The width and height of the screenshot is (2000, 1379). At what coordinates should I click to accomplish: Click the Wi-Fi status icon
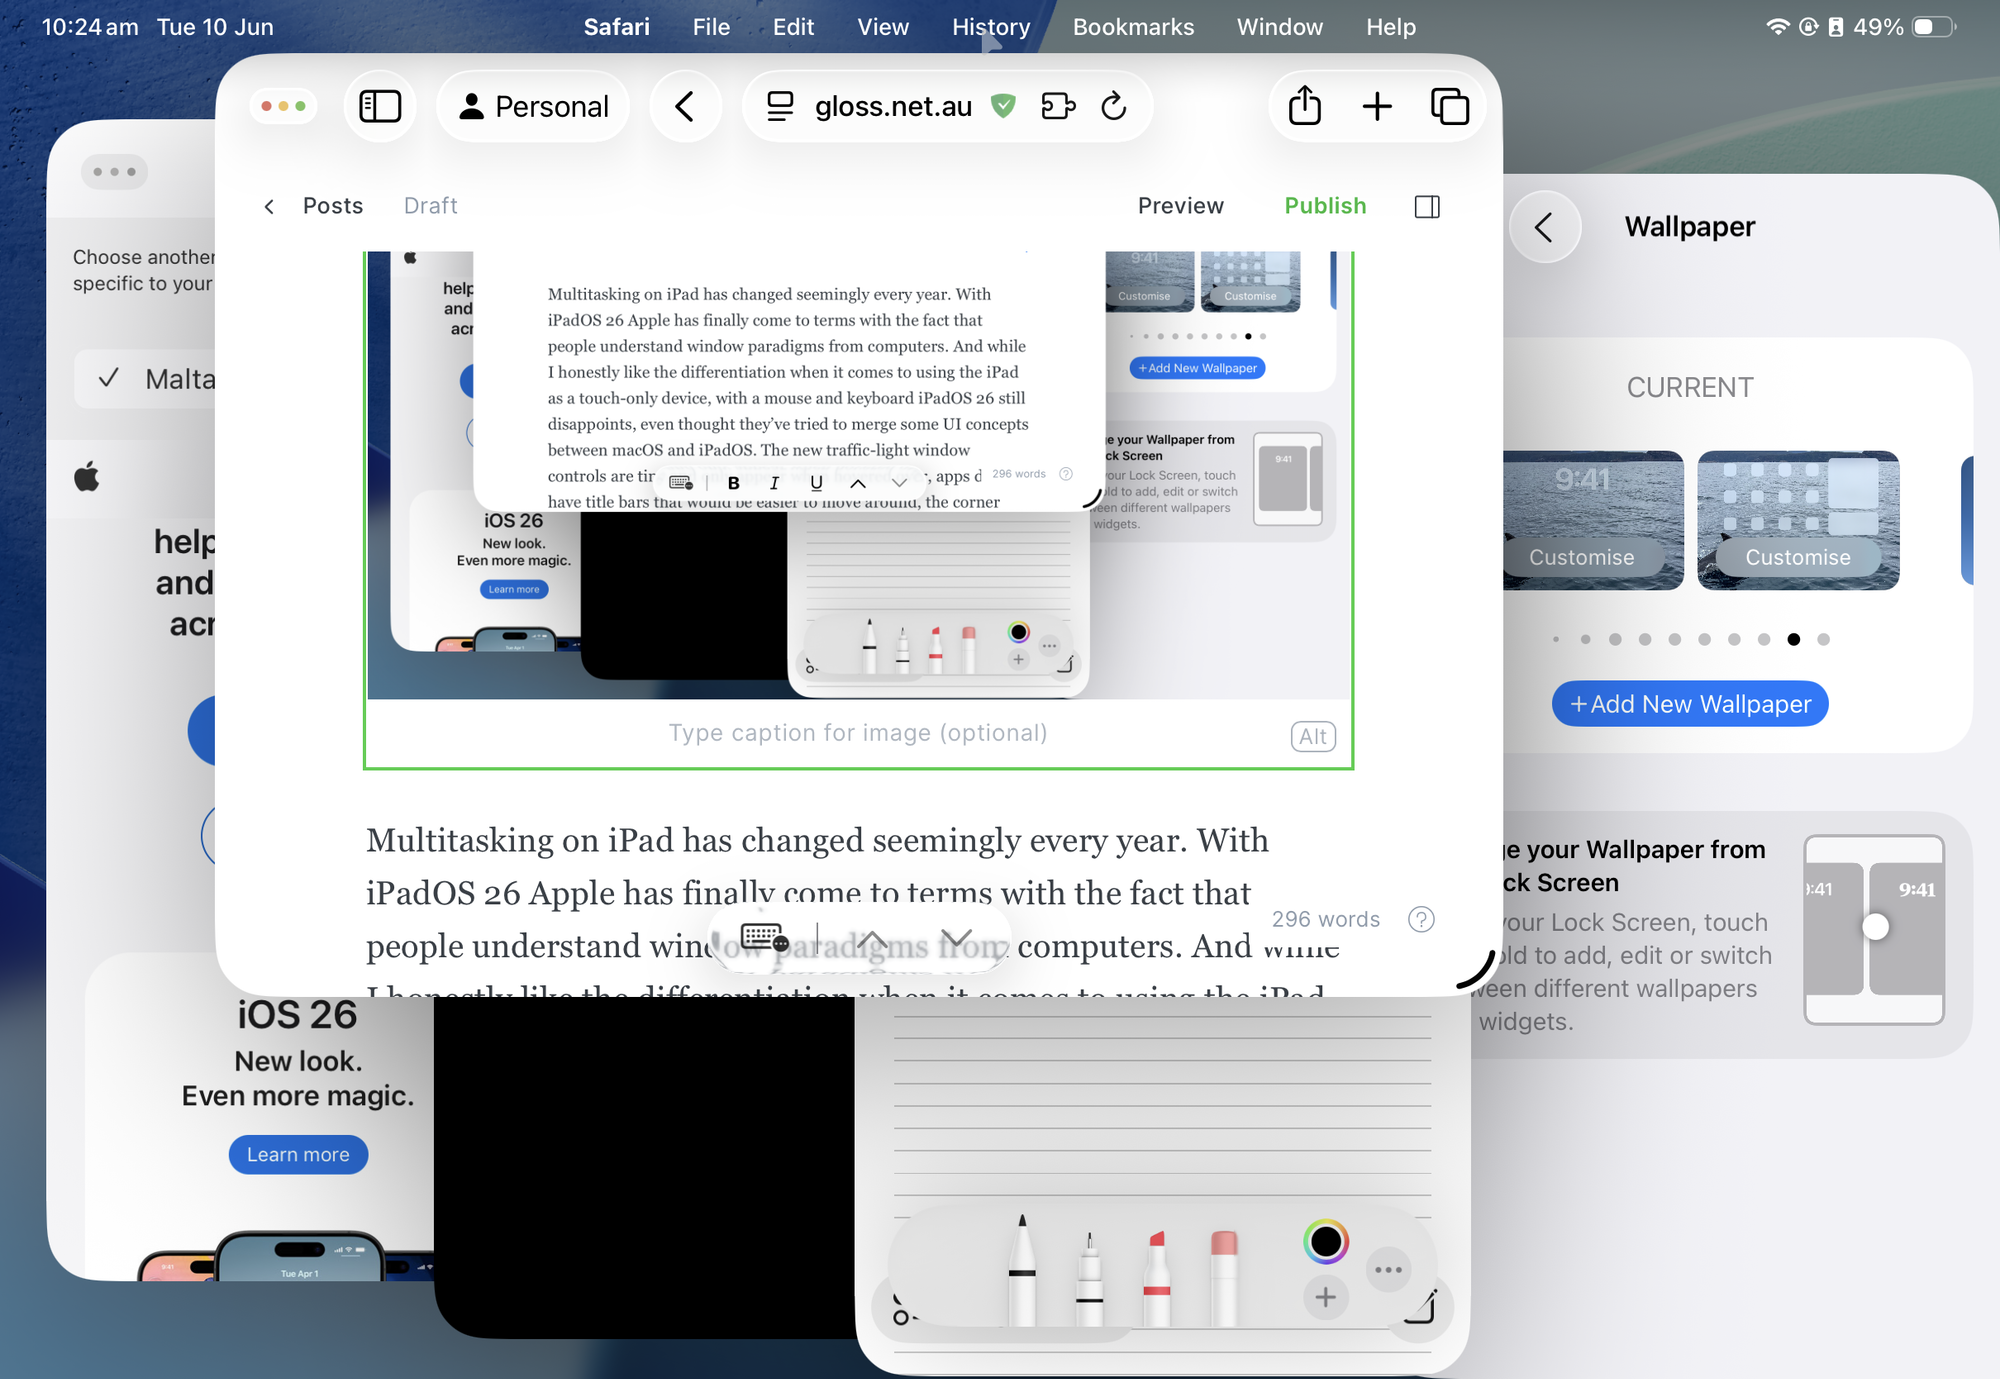pyautogui.click(x=1777, y=27)
